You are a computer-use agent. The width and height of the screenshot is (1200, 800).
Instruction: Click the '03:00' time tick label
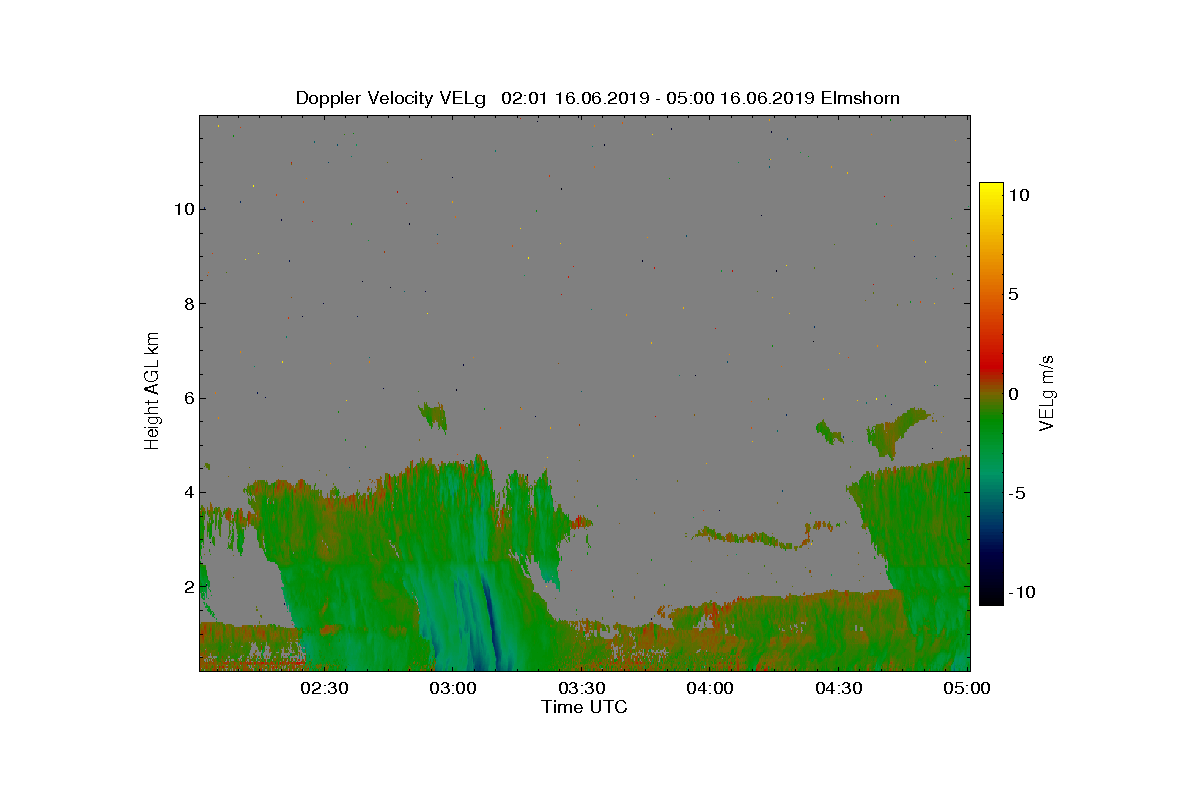(452, 688)
